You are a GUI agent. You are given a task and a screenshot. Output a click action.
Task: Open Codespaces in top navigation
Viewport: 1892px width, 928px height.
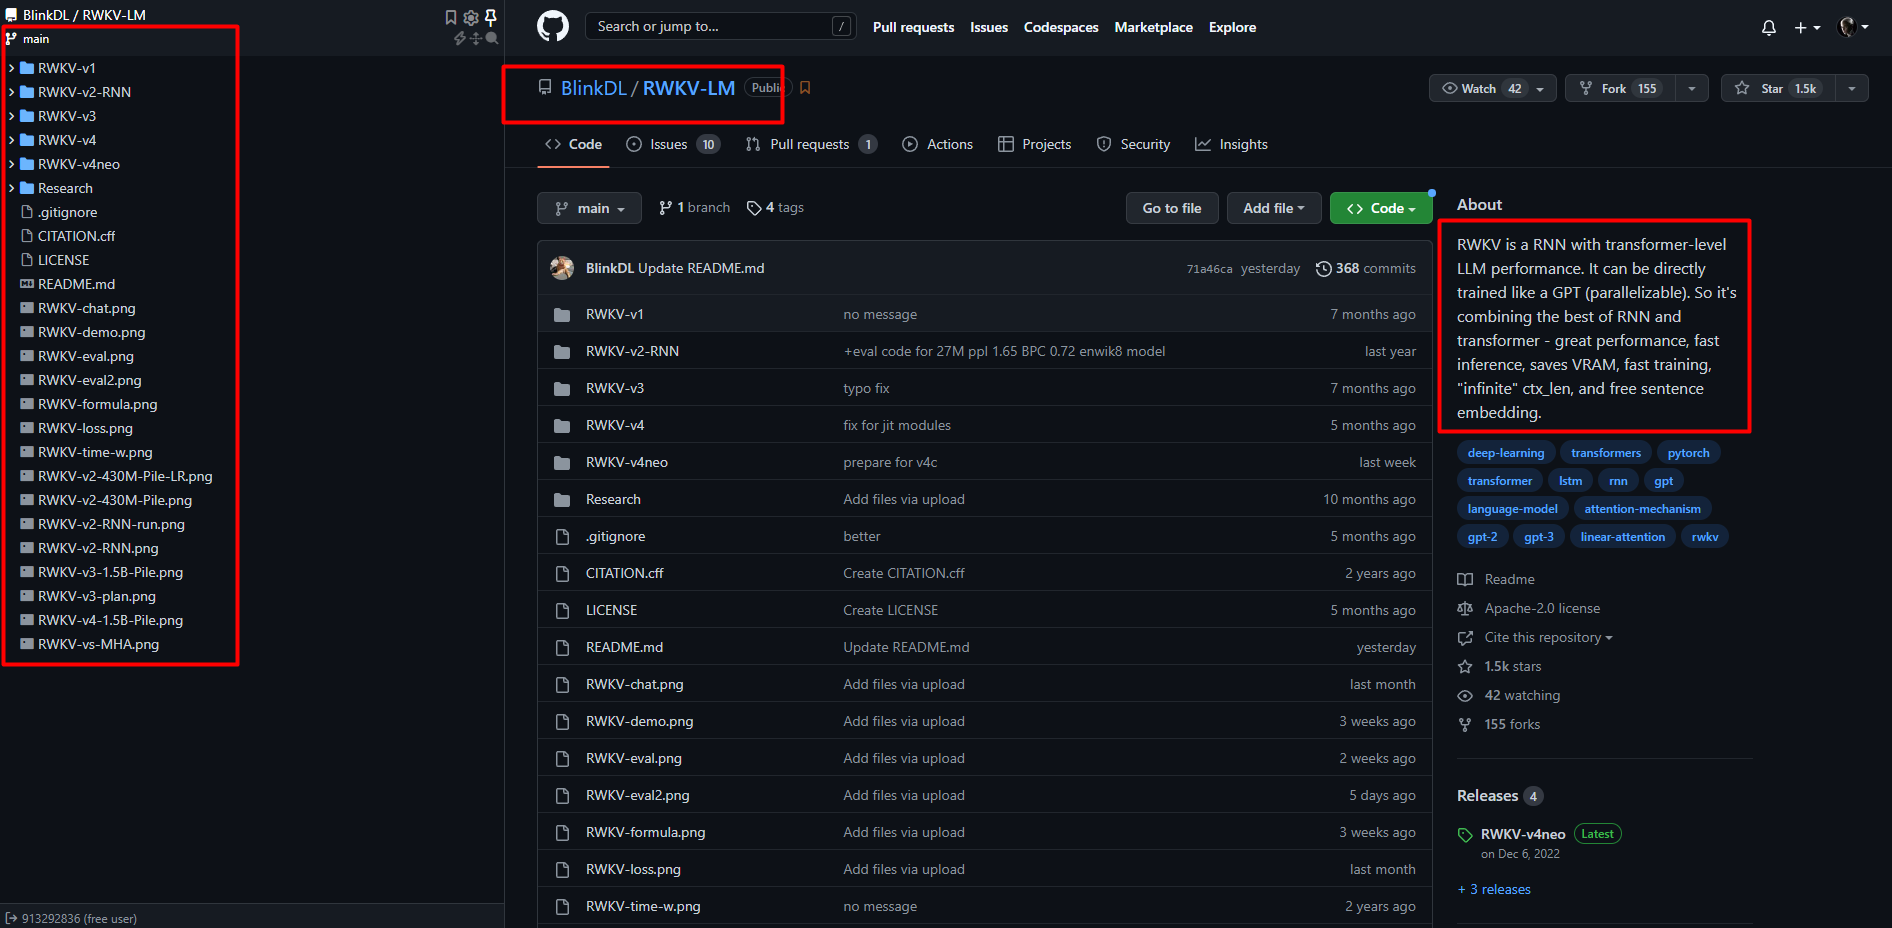1061,27
